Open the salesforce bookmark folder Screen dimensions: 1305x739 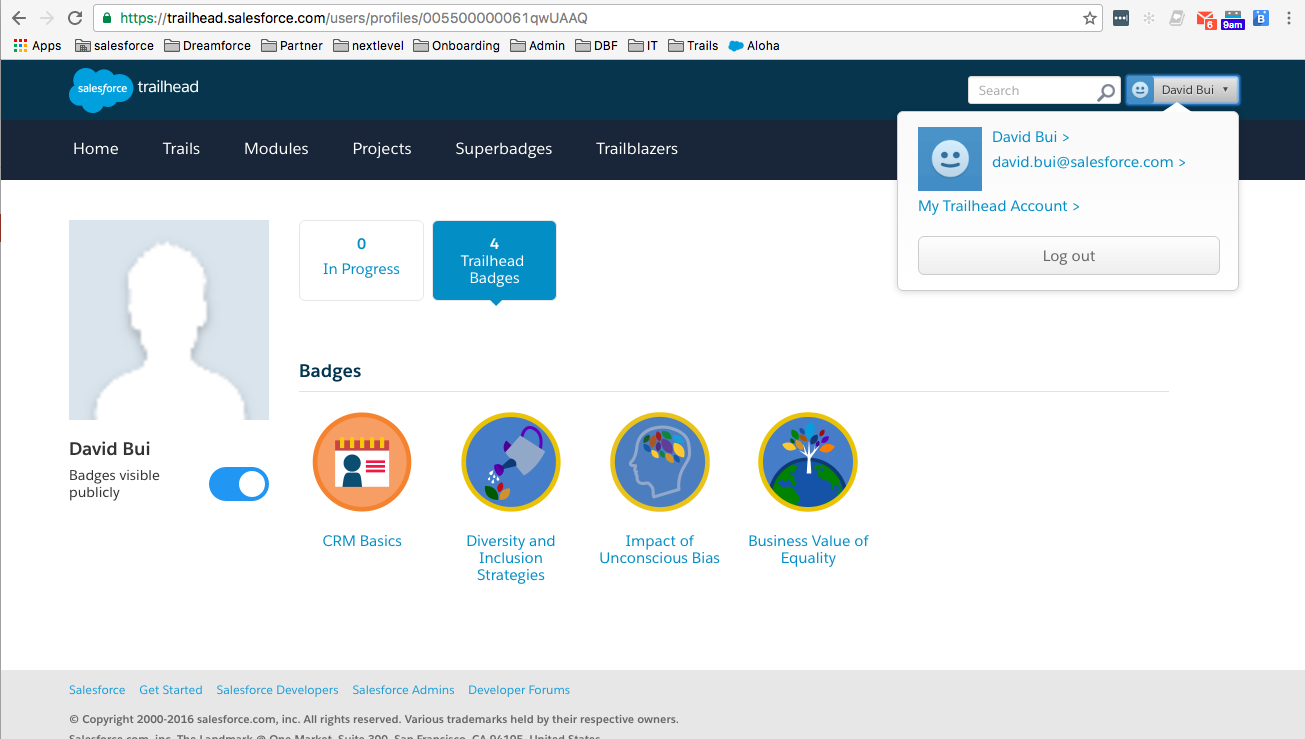(115, 46)
